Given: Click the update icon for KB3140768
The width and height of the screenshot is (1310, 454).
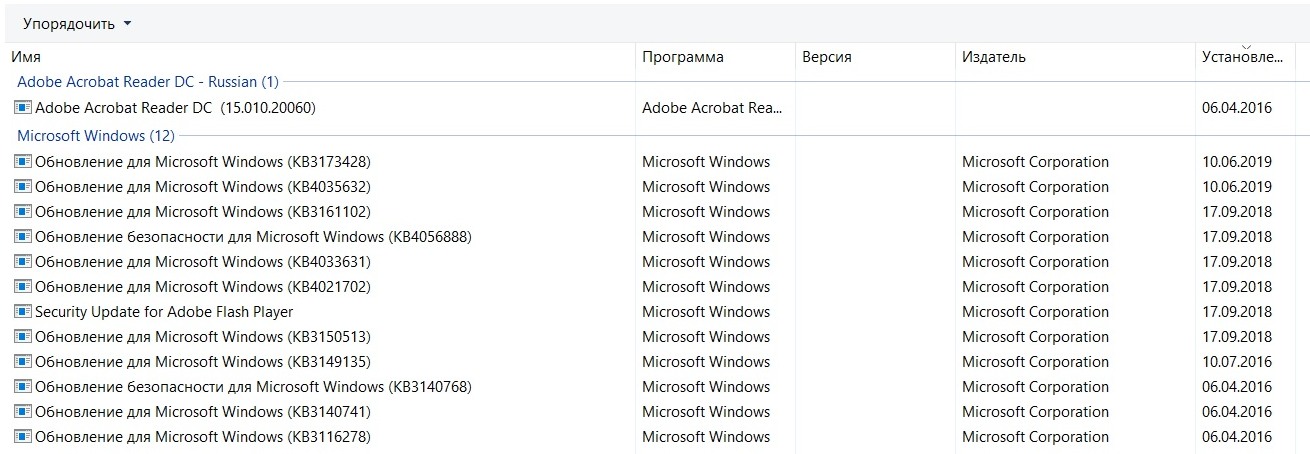Looking at the screenshot, I should point(23,386).
